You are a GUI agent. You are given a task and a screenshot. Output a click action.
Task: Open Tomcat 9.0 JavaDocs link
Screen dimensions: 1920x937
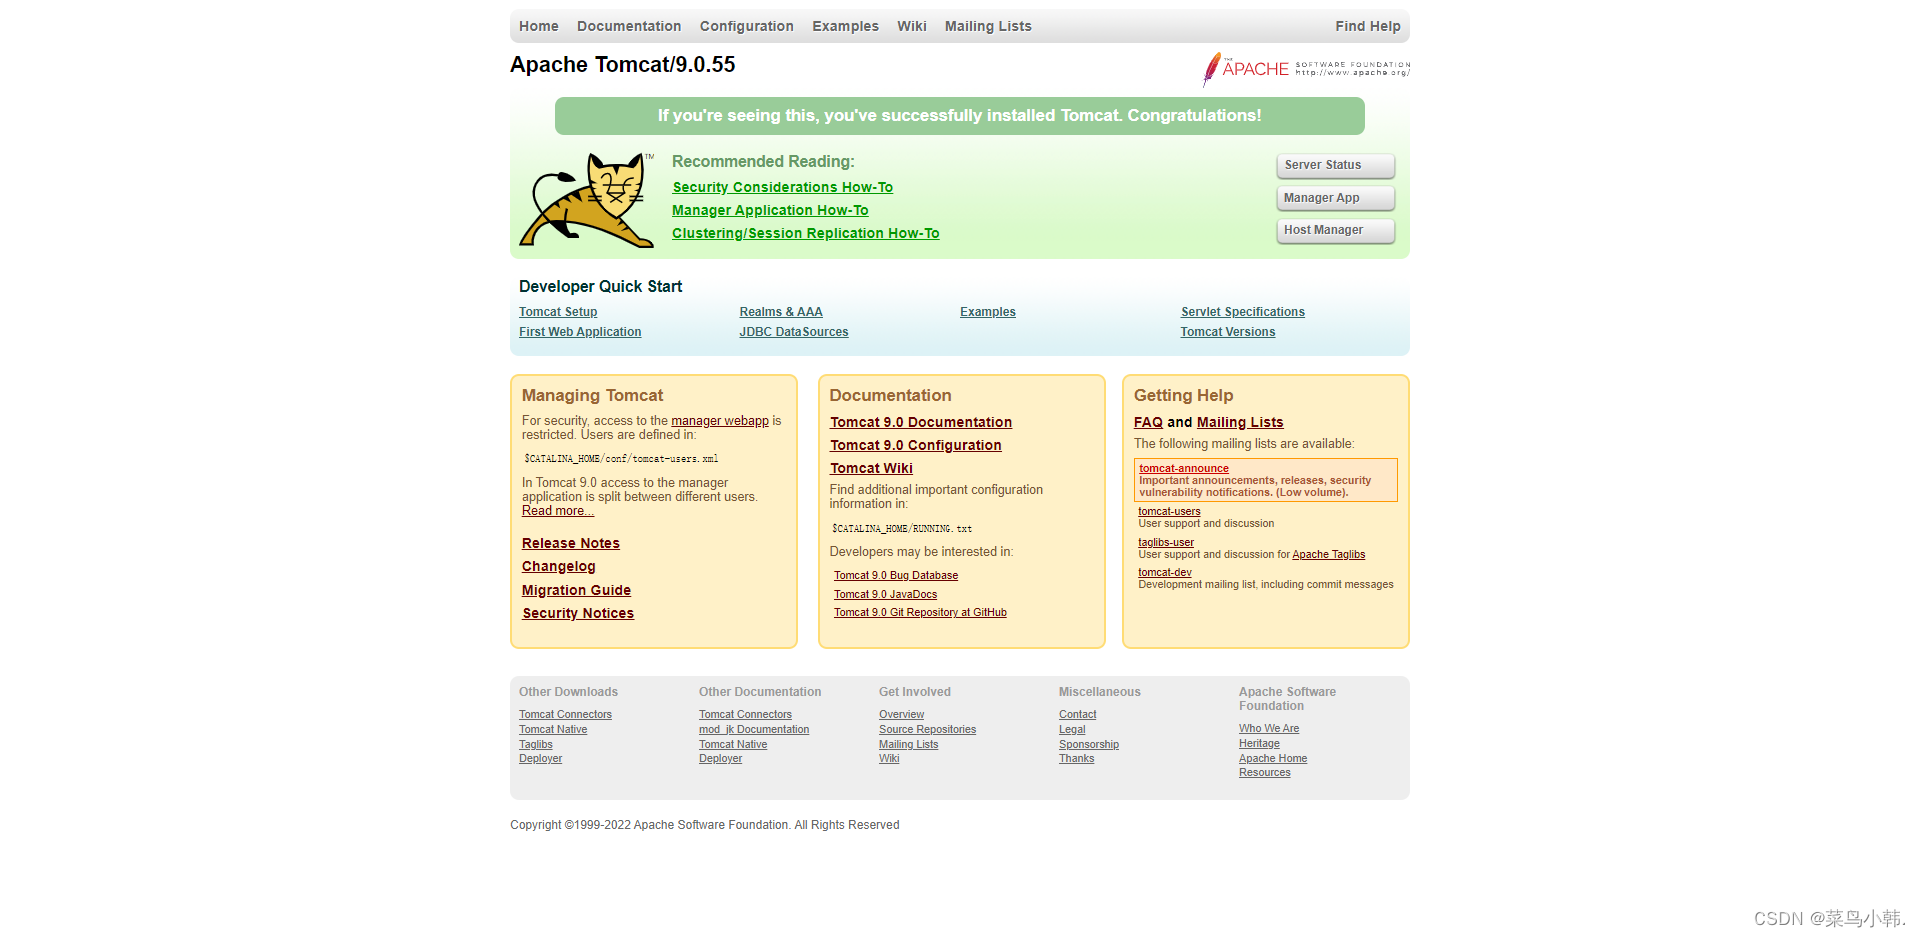coord(886,595)
